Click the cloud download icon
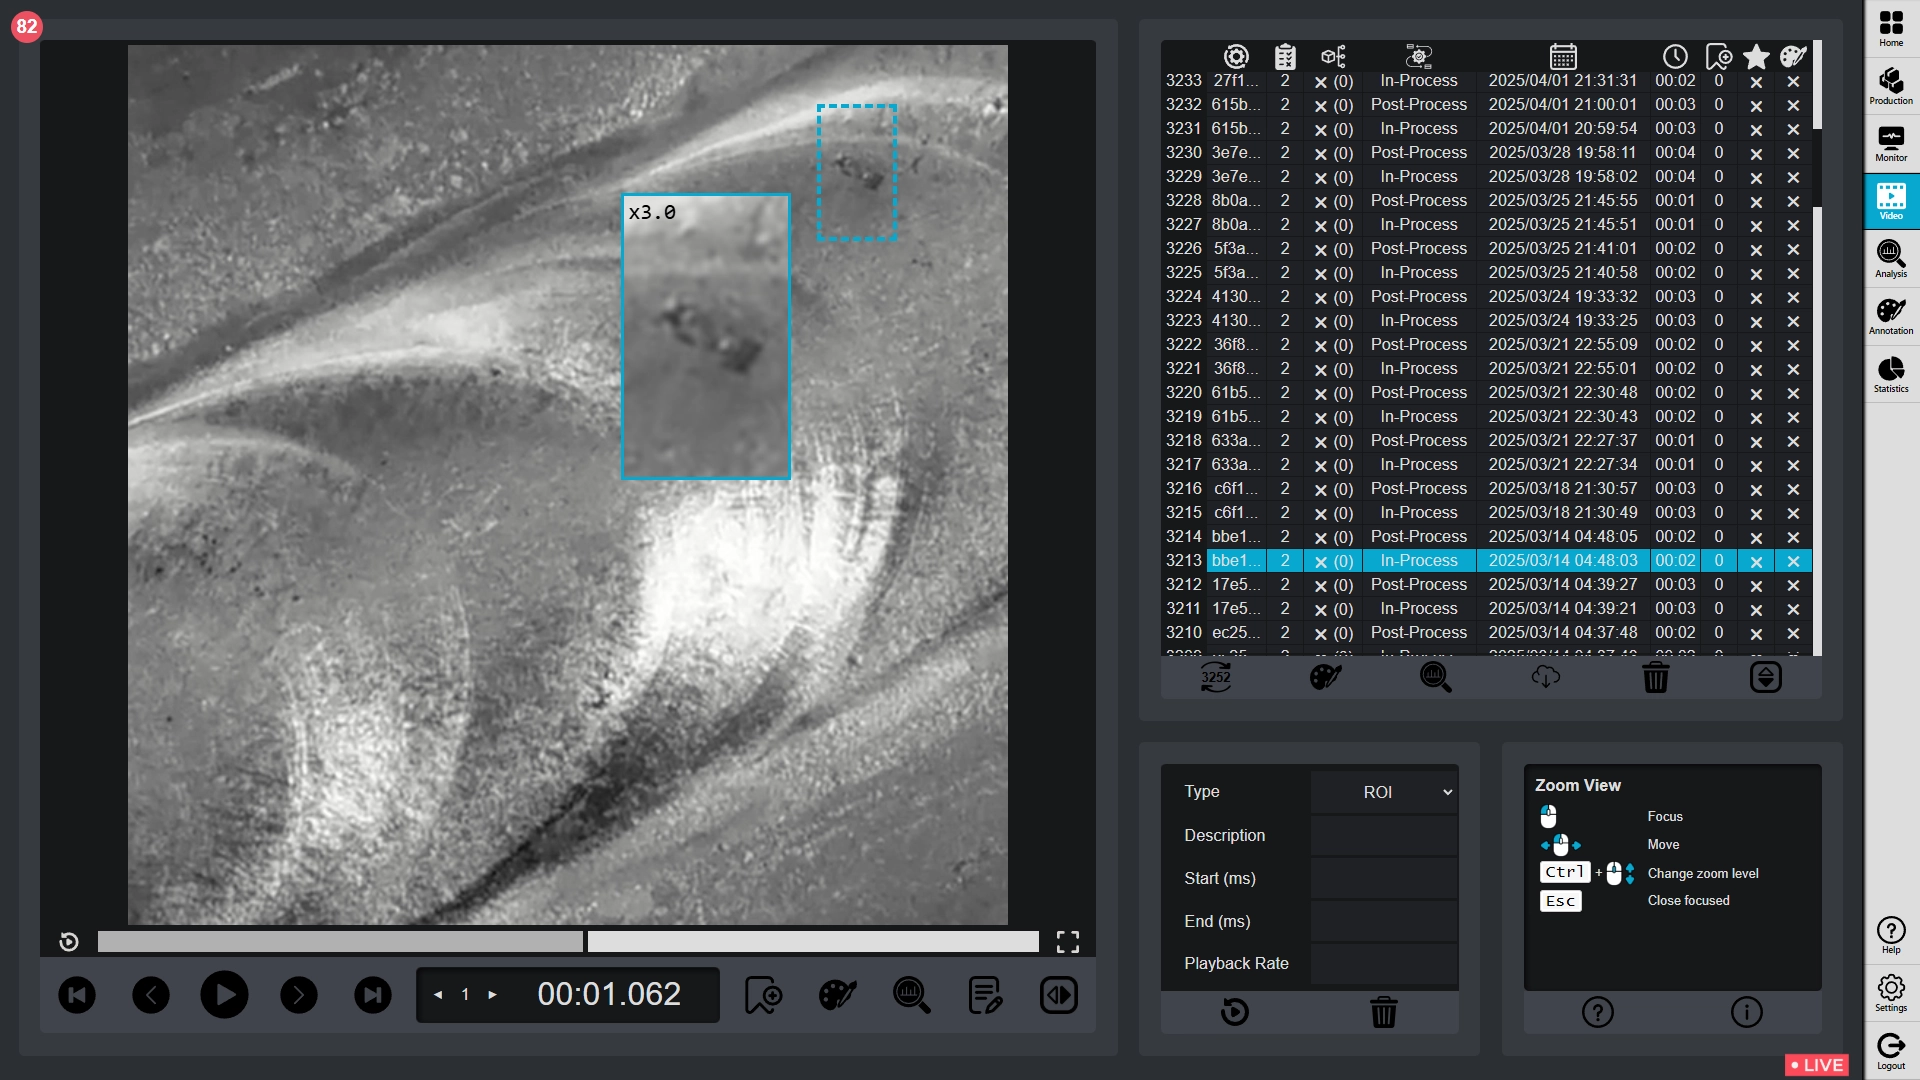This screenshot has width=1920, height=1080. [x=1545, y=678]
